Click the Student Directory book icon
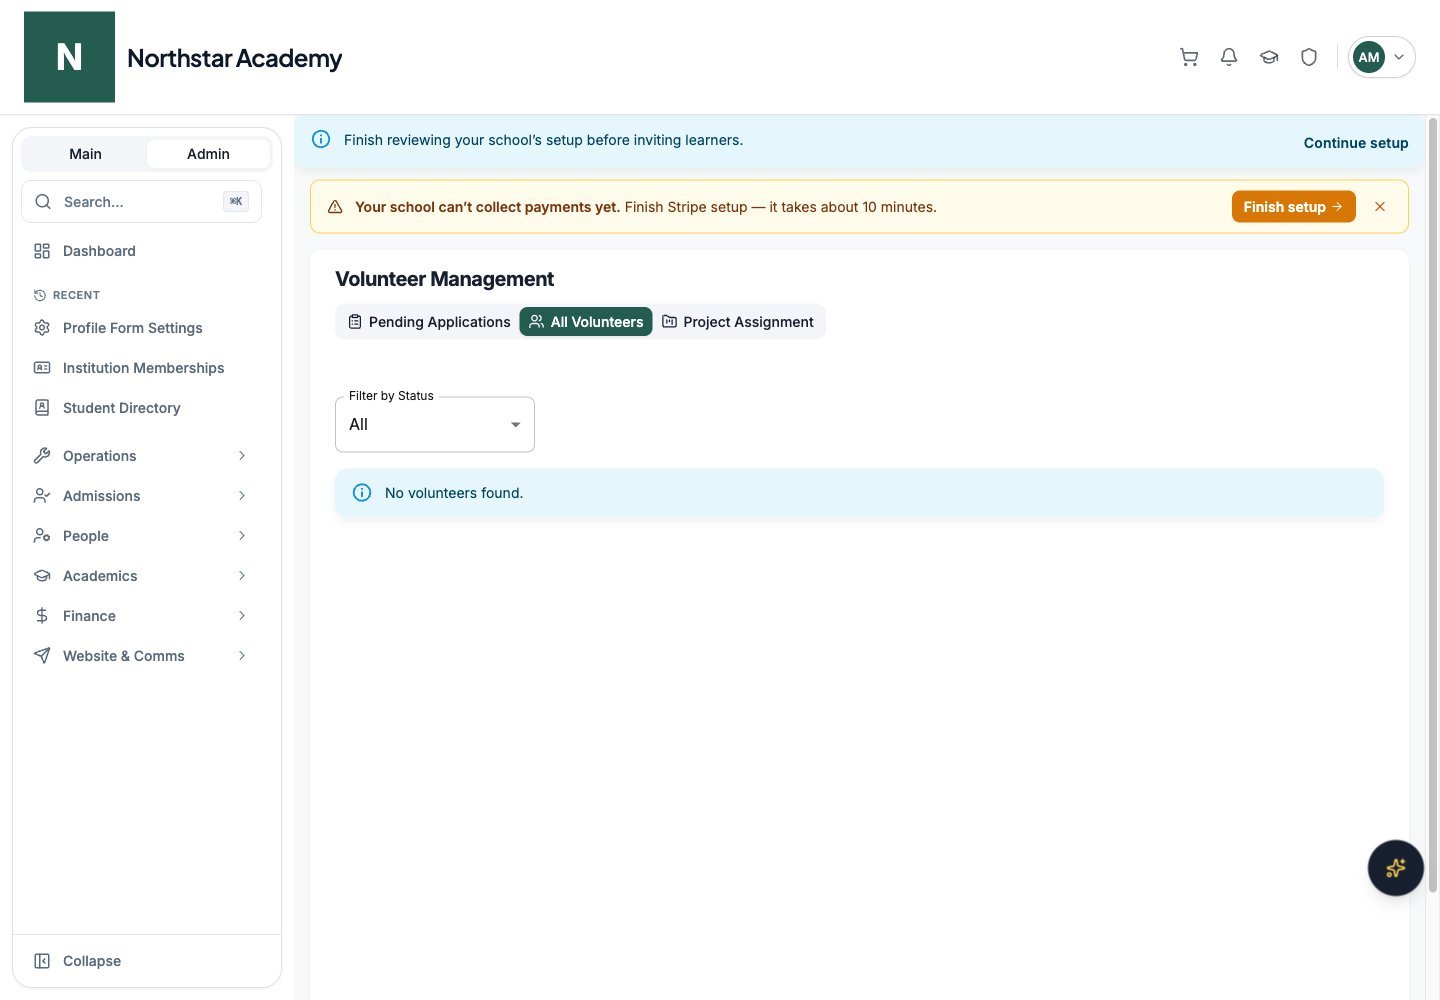 [x=42, y=408]
